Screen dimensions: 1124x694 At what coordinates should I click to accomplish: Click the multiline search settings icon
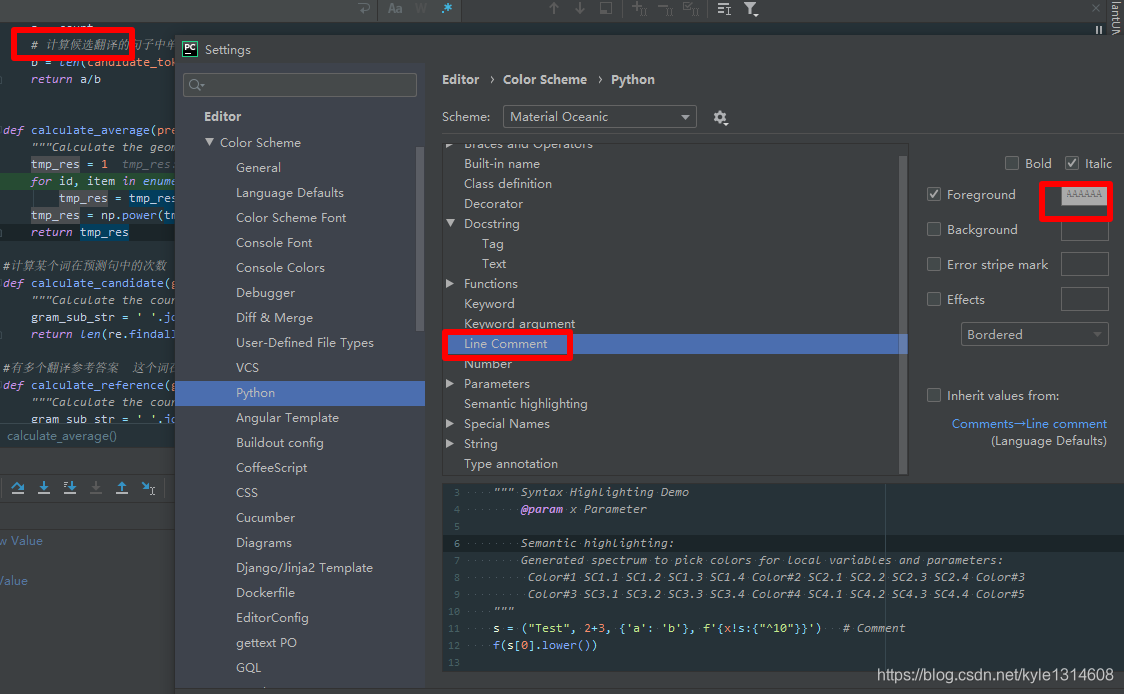(x=724, y=9)
